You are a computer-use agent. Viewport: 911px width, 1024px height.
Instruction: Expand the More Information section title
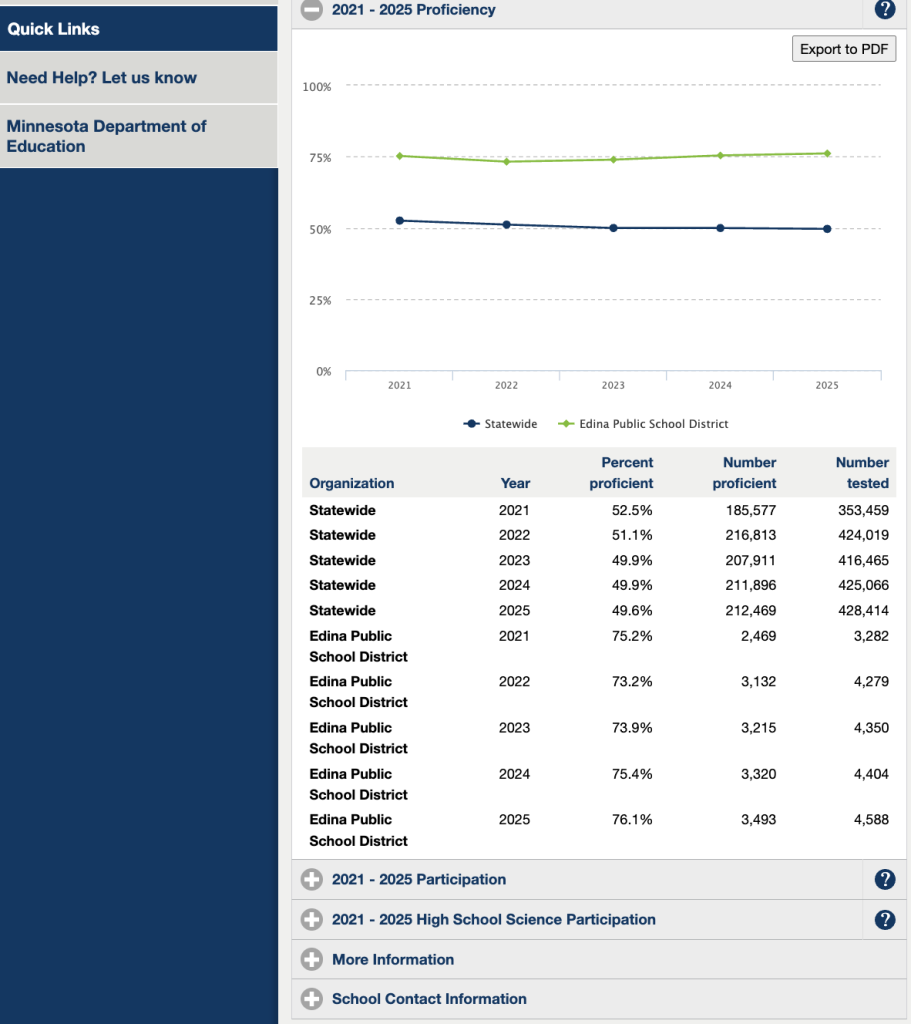coord(393,960)
